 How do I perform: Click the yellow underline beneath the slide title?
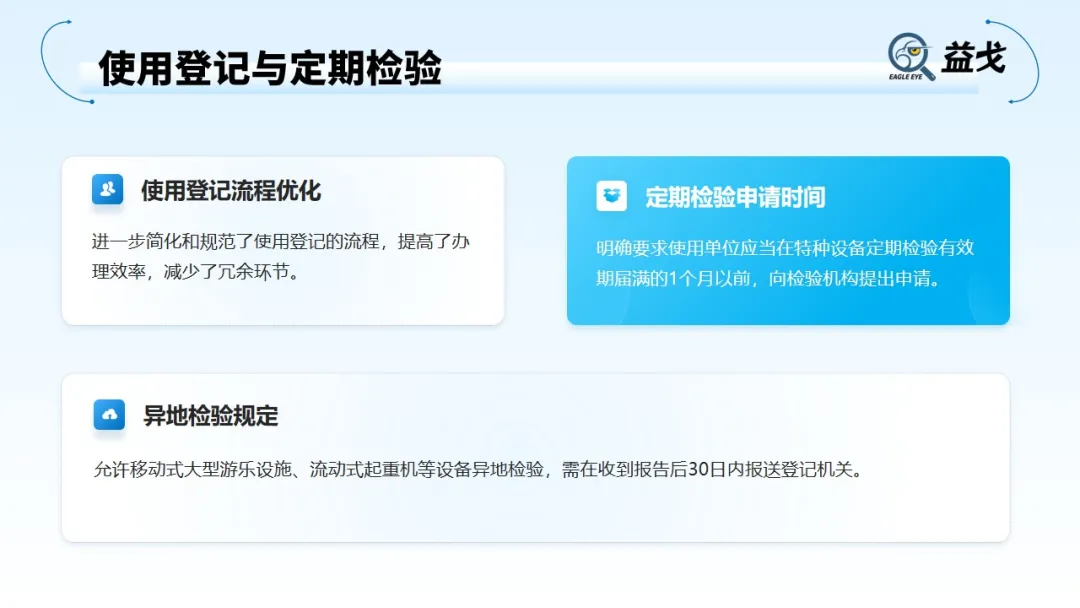tap(270, 92)
